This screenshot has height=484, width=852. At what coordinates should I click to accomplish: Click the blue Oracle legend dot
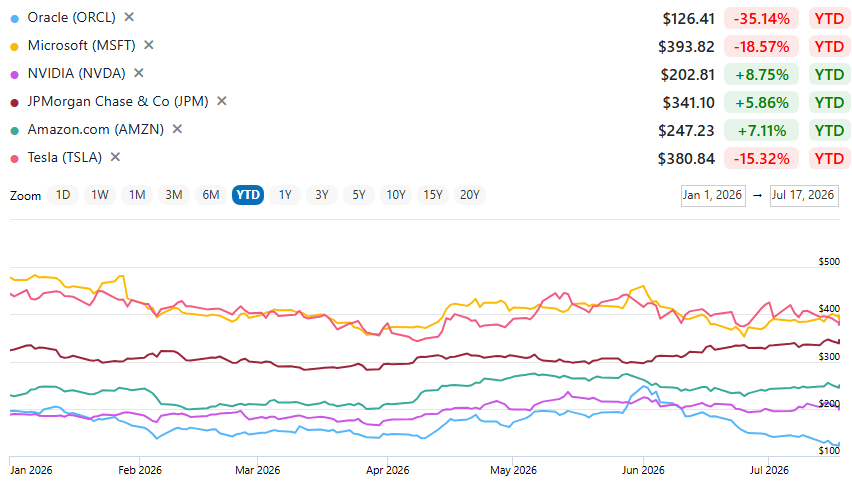pos(15,18)
